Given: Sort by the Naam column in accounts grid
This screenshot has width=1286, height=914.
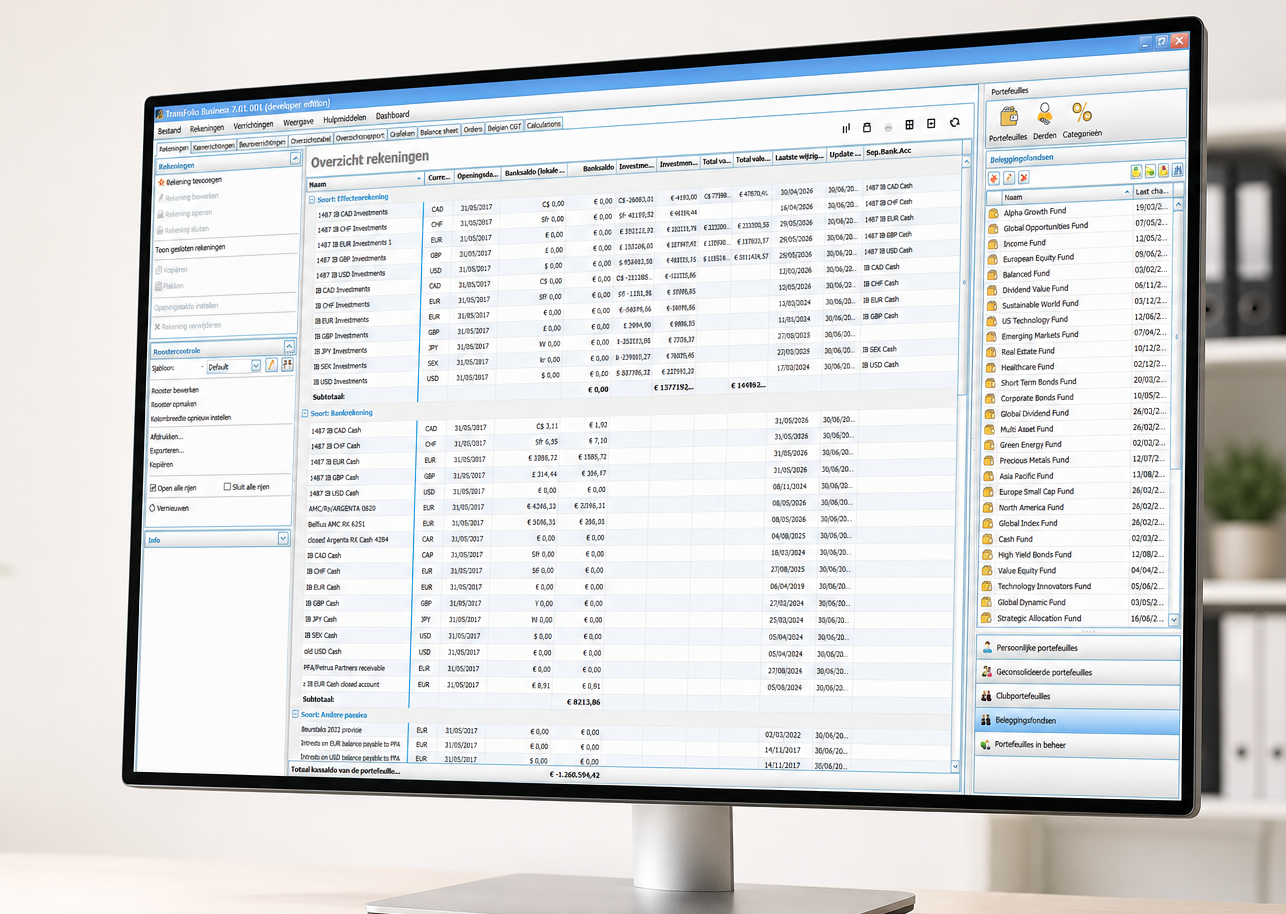Looking at the screenshot, I should 365,182.
